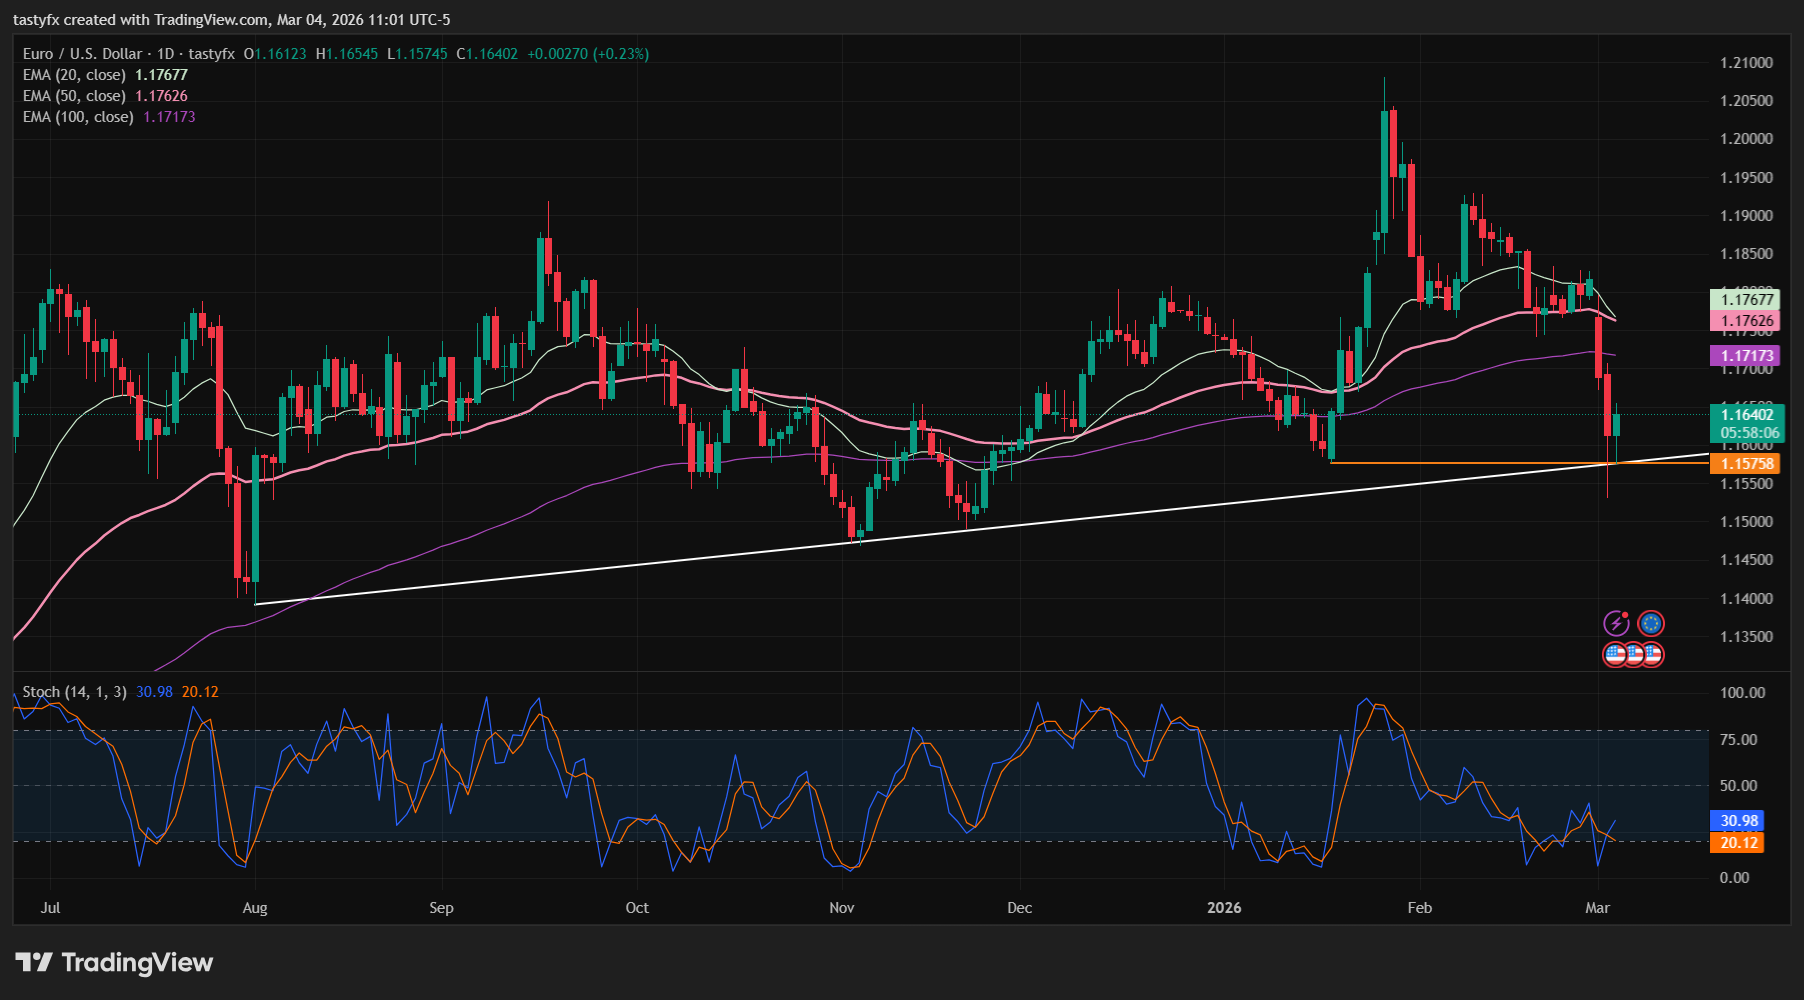This screenshot has width=1804, height=1000.
Task: Select the green 1.16402 current price label
Action: pos(1744,413)
